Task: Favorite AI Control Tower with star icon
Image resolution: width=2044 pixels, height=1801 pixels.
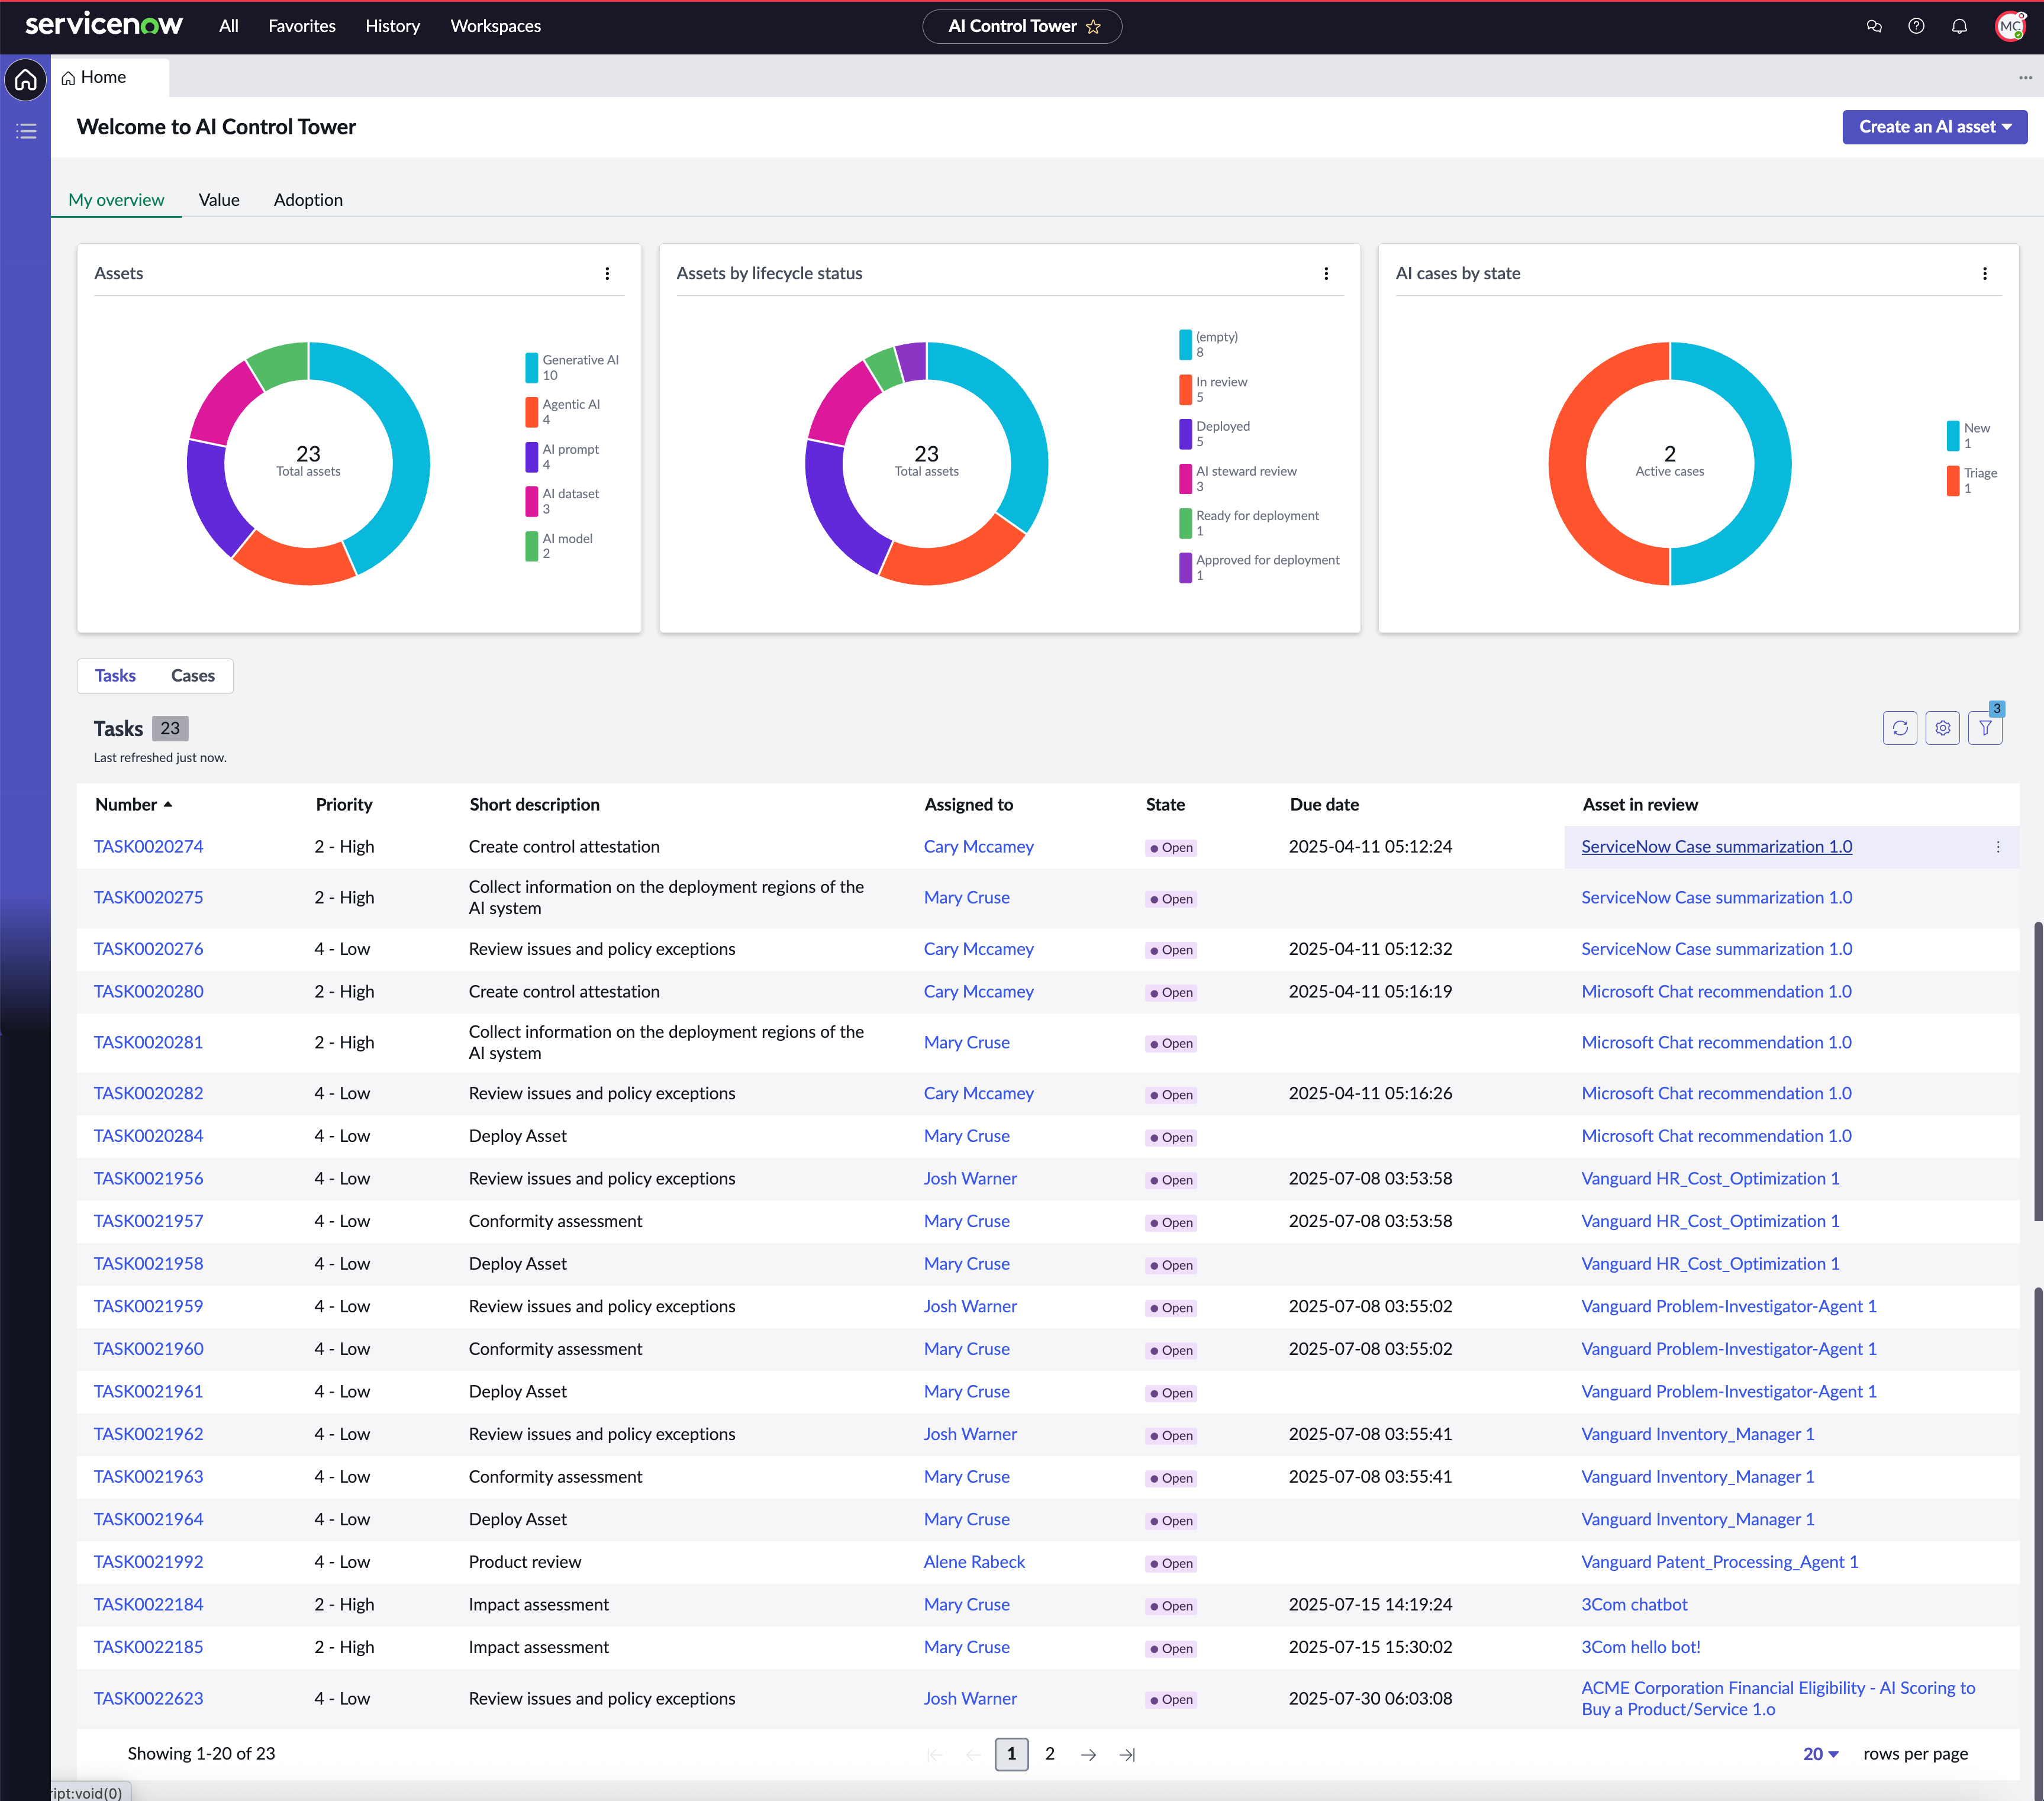Action: click(x=1093, y=27)
